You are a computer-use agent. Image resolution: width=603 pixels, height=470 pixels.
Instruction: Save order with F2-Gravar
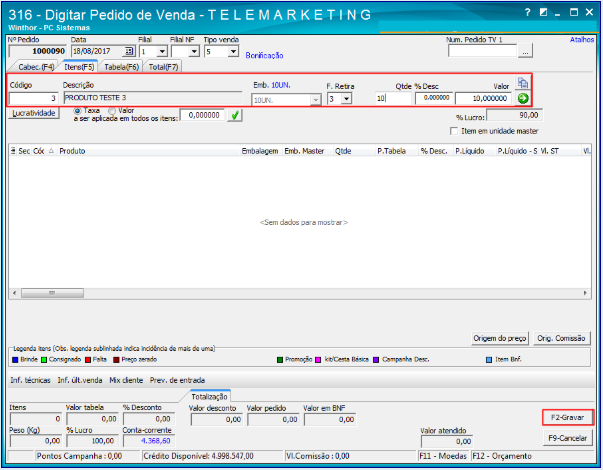click(x=567, y=417)
